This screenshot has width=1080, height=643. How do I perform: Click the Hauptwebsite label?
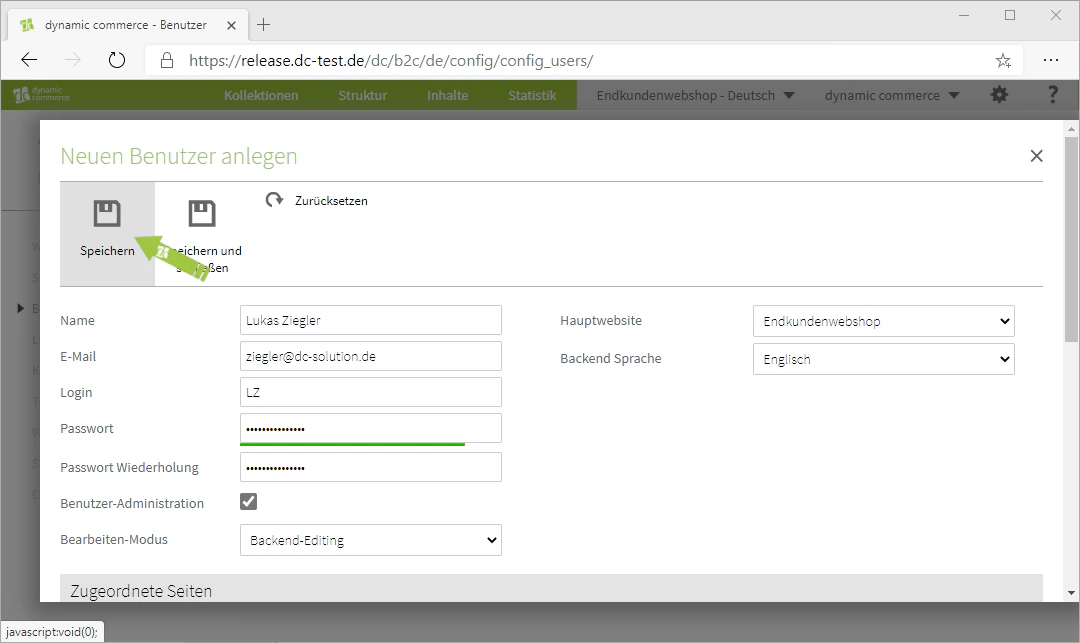[x=601, y=320]
